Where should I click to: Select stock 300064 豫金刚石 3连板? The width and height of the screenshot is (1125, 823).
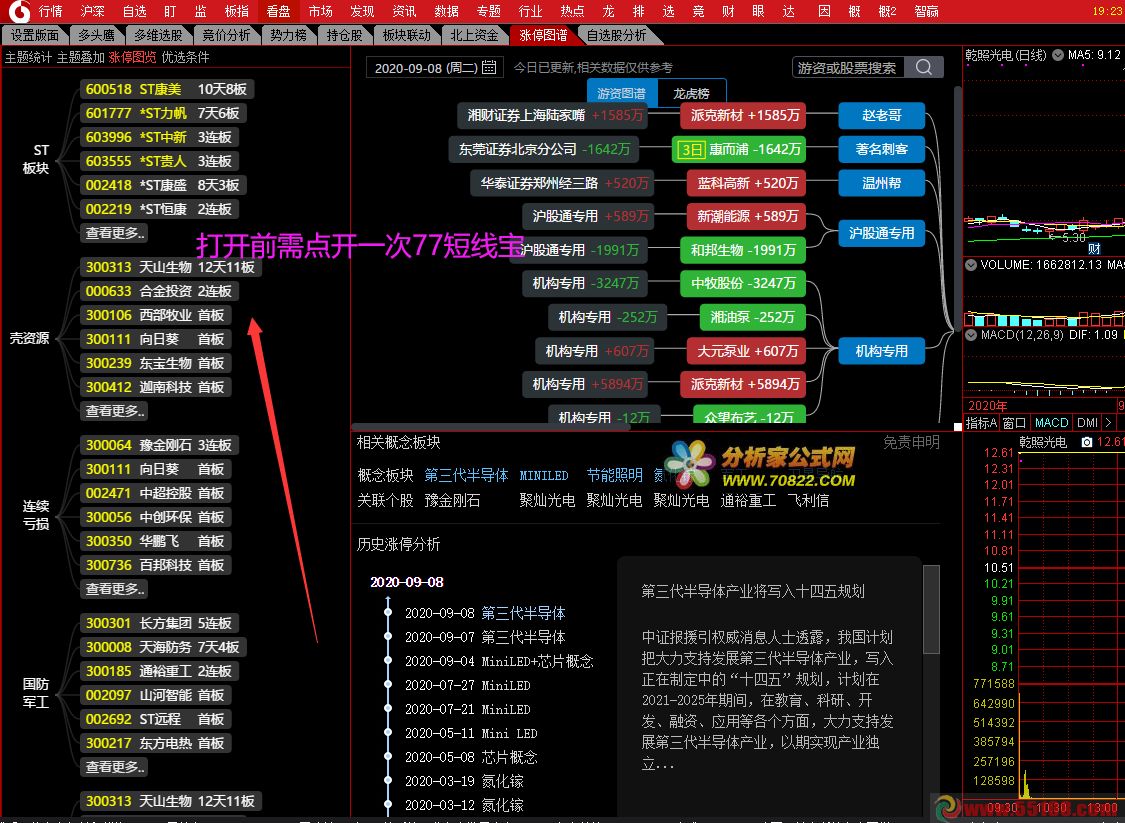point(159,445)
